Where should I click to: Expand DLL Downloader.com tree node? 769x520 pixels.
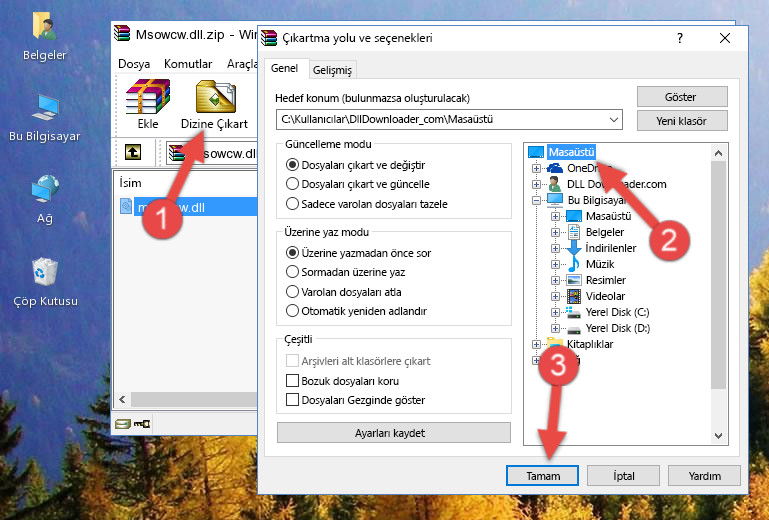click(x=536, y=184)
